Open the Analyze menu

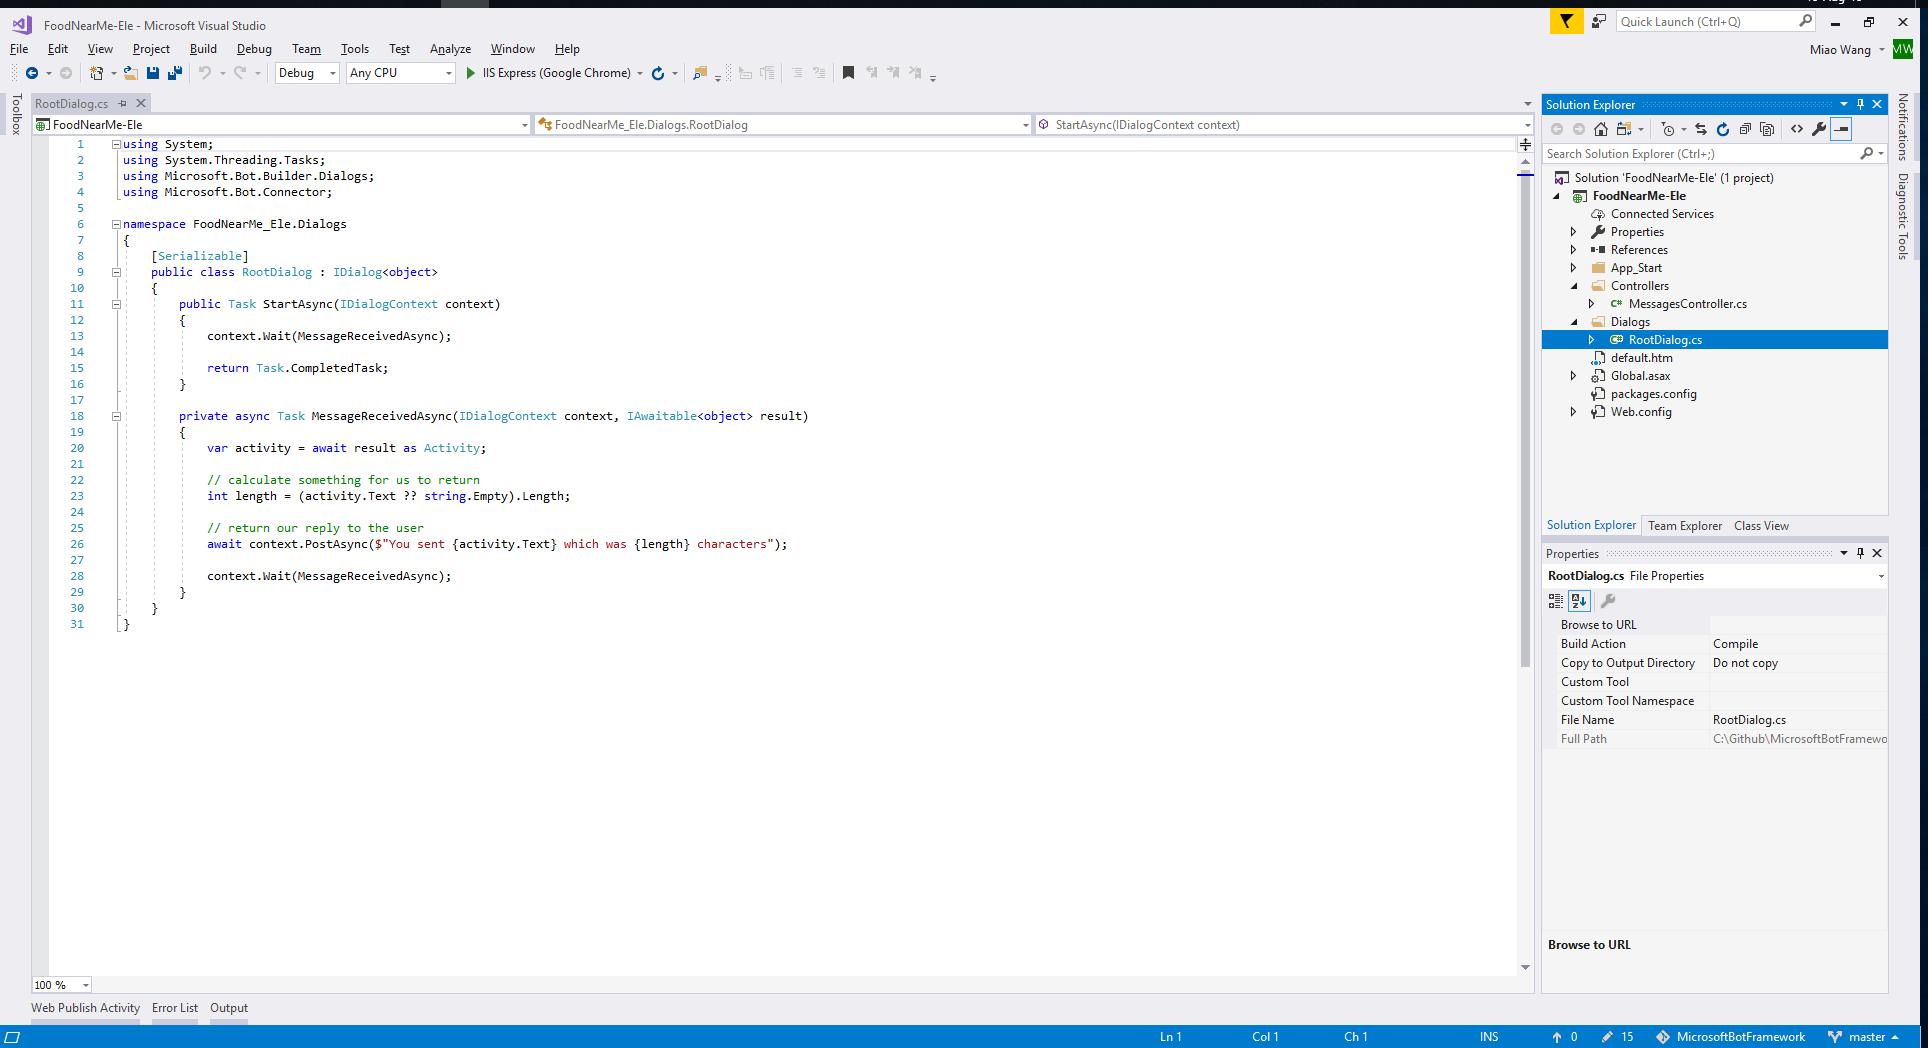coord(450,49)
